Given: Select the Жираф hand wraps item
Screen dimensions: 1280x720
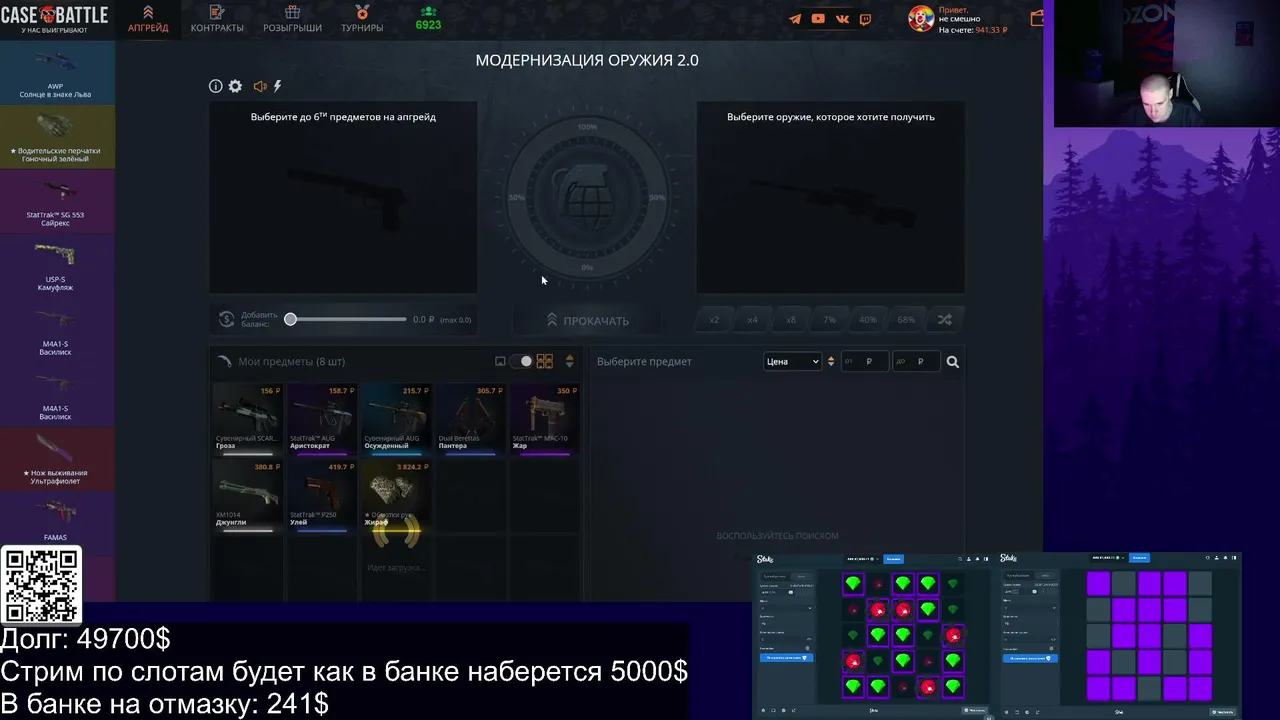Looking at the screenshot, I should [395, 497].
